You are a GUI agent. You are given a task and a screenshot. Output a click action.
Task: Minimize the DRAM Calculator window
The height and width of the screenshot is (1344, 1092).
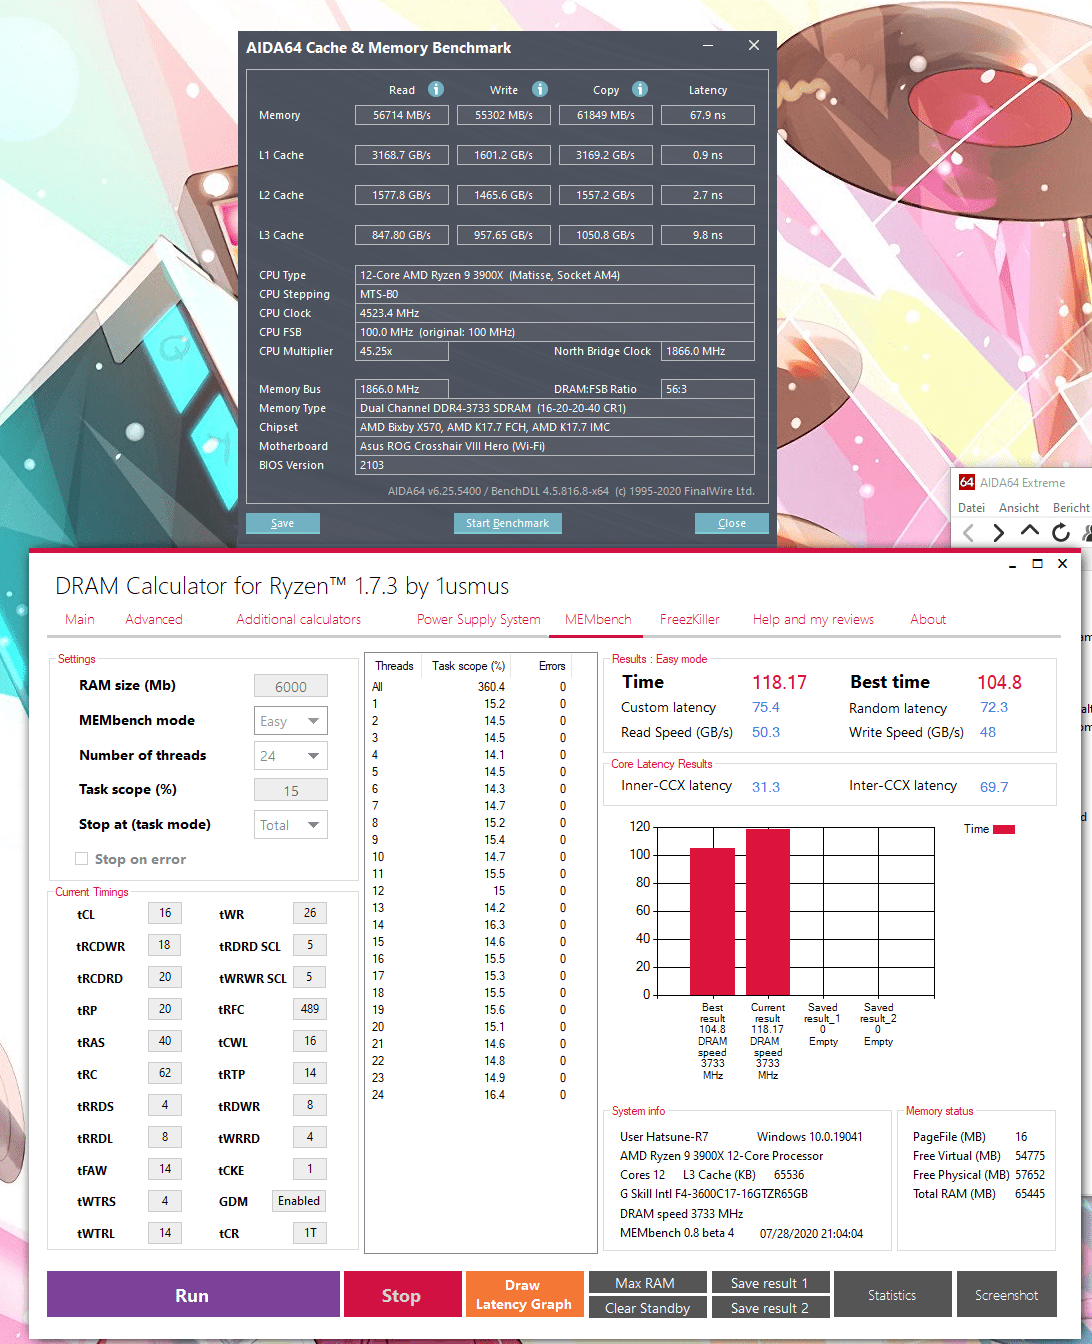[1012, 565]
